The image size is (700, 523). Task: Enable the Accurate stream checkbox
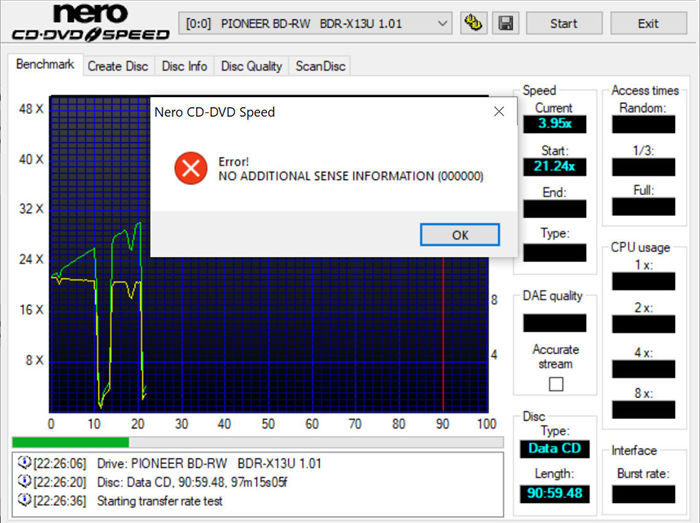click(555, 384)
